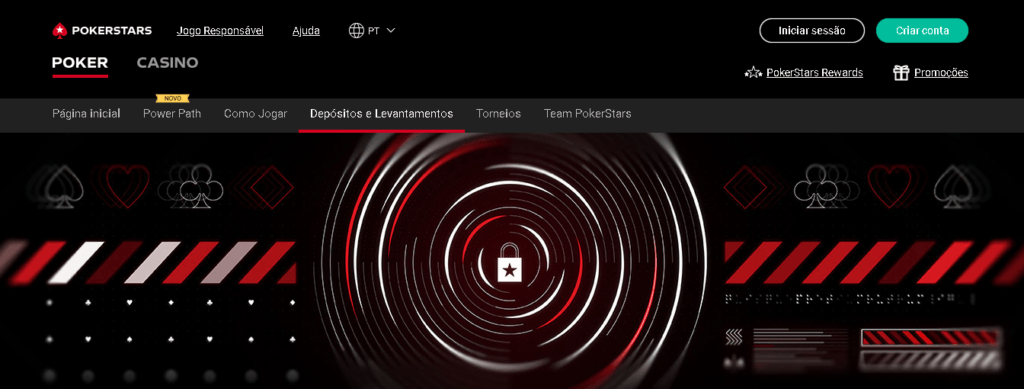Go to Página inicial menu item
The width and height of the screenshot is (1024, 389).
(86, 114)
